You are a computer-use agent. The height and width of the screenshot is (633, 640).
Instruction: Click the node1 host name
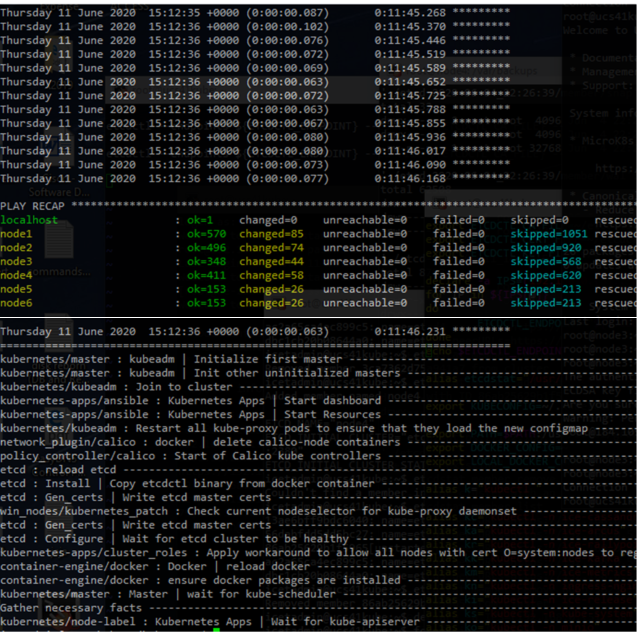pyautogui.click(x=16, y=234)
